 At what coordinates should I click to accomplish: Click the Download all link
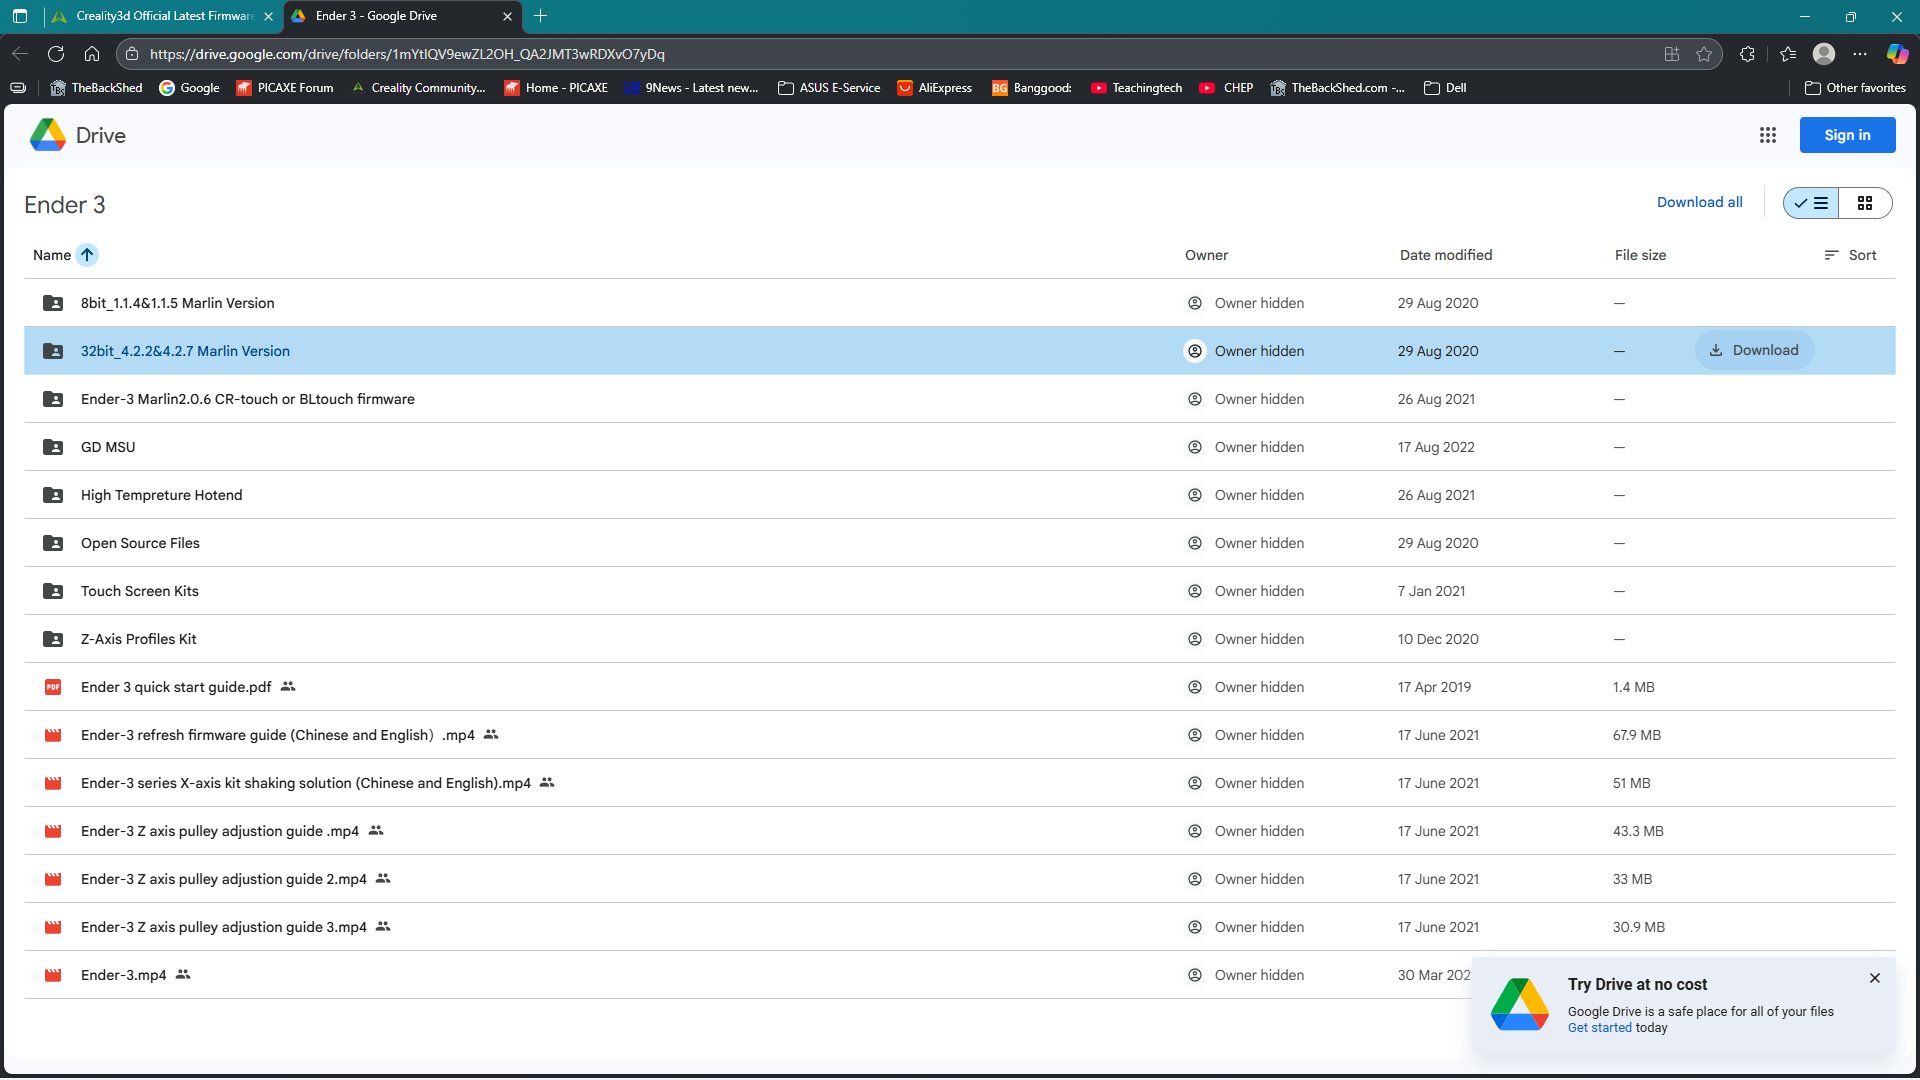coord(1699,202)
